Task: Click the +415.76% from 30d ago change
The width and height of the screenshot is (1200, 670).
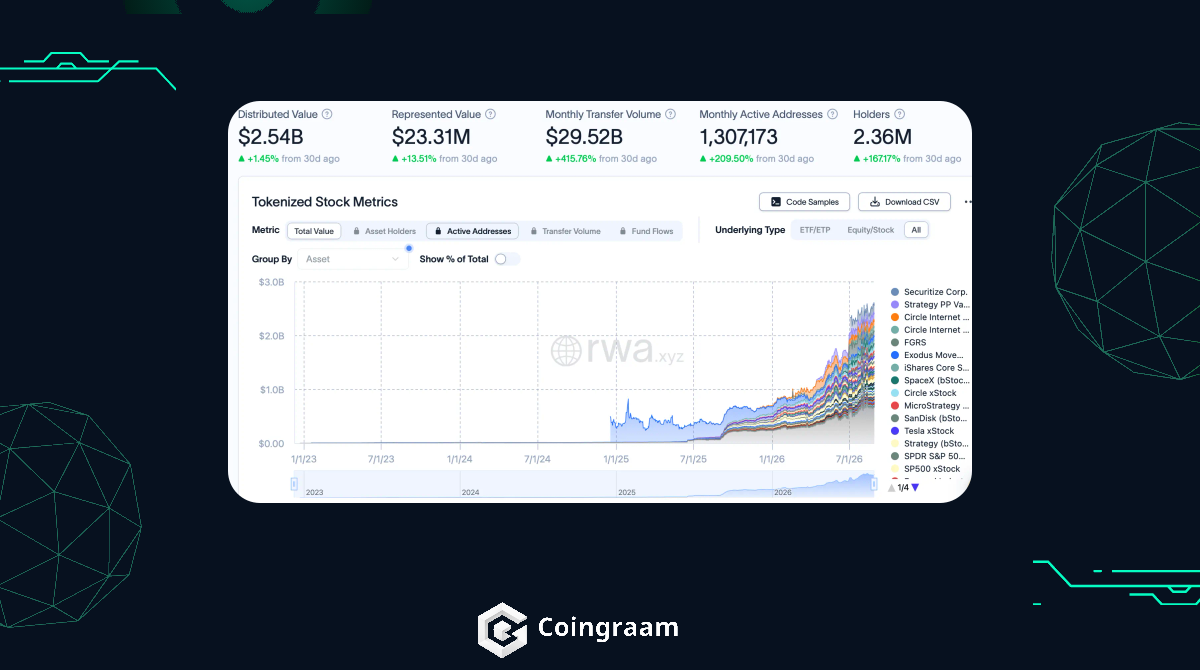Action: click(x=601, y=159)
